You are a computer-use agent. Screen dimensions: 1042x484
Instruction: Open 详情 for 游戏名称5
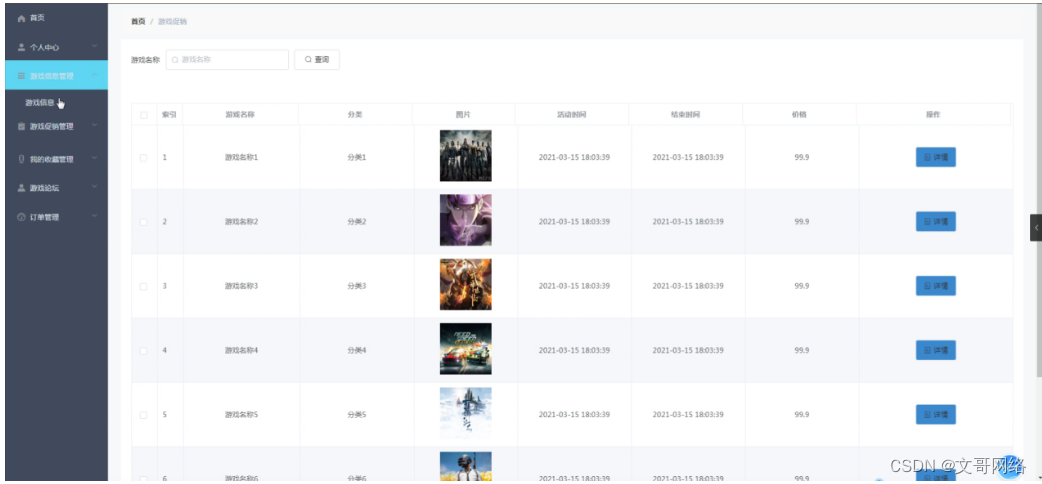pyautogui.click(x=936, y=414)
